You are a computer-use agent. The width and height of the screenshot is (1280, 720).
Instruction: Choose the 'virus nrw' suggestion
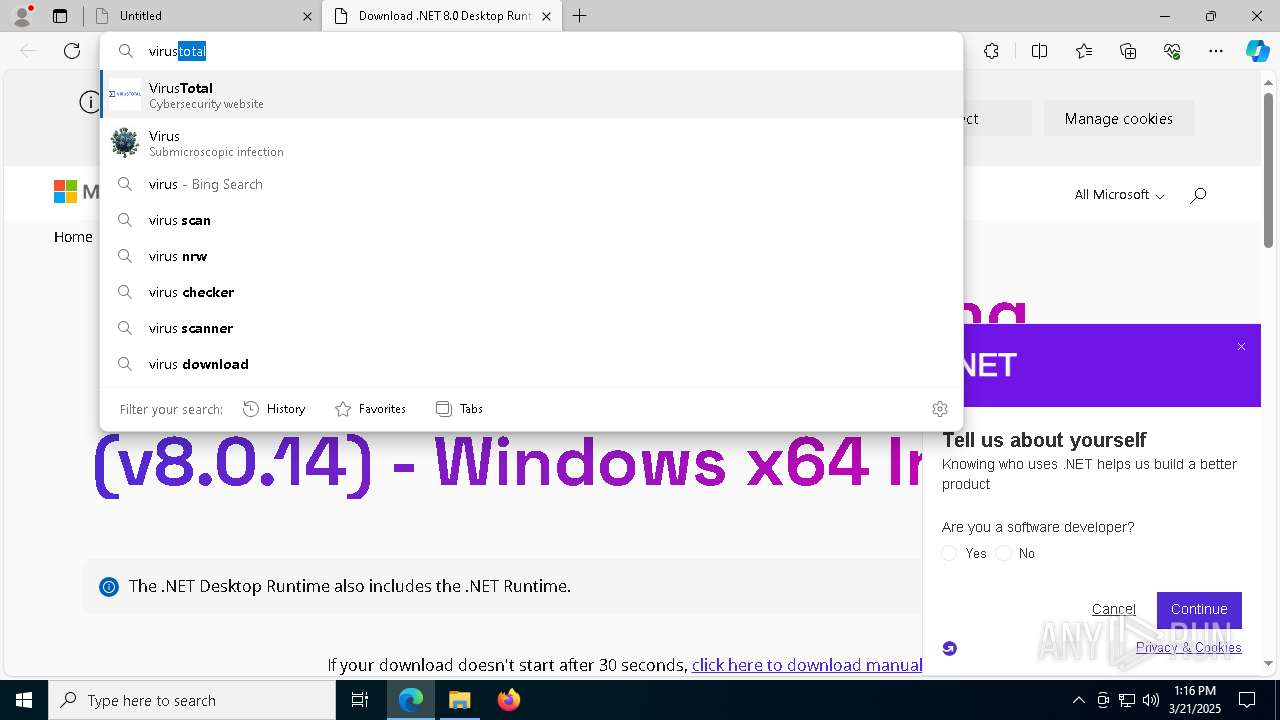531,256
